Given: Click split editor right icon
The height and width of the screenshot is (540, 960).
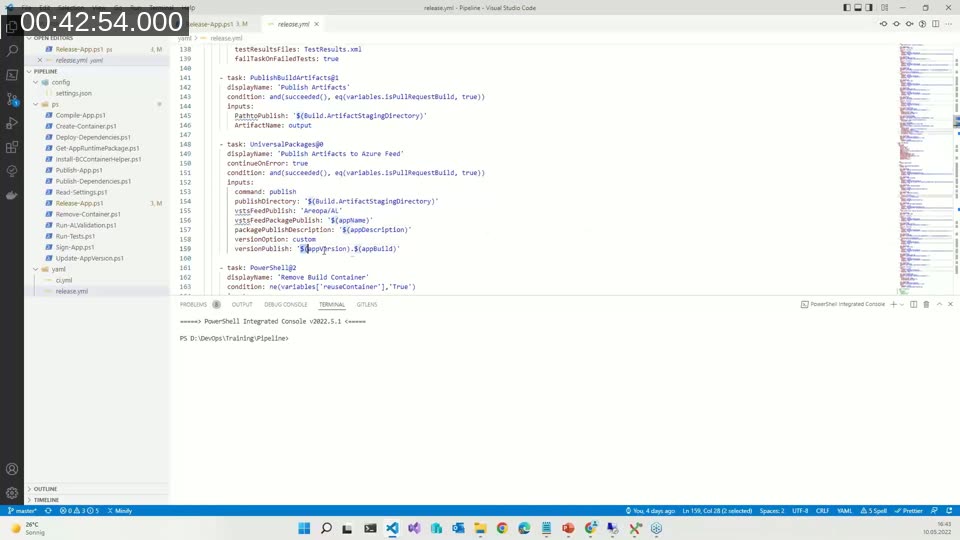Looking at the screenshot, I should click(x=936, y=24).
